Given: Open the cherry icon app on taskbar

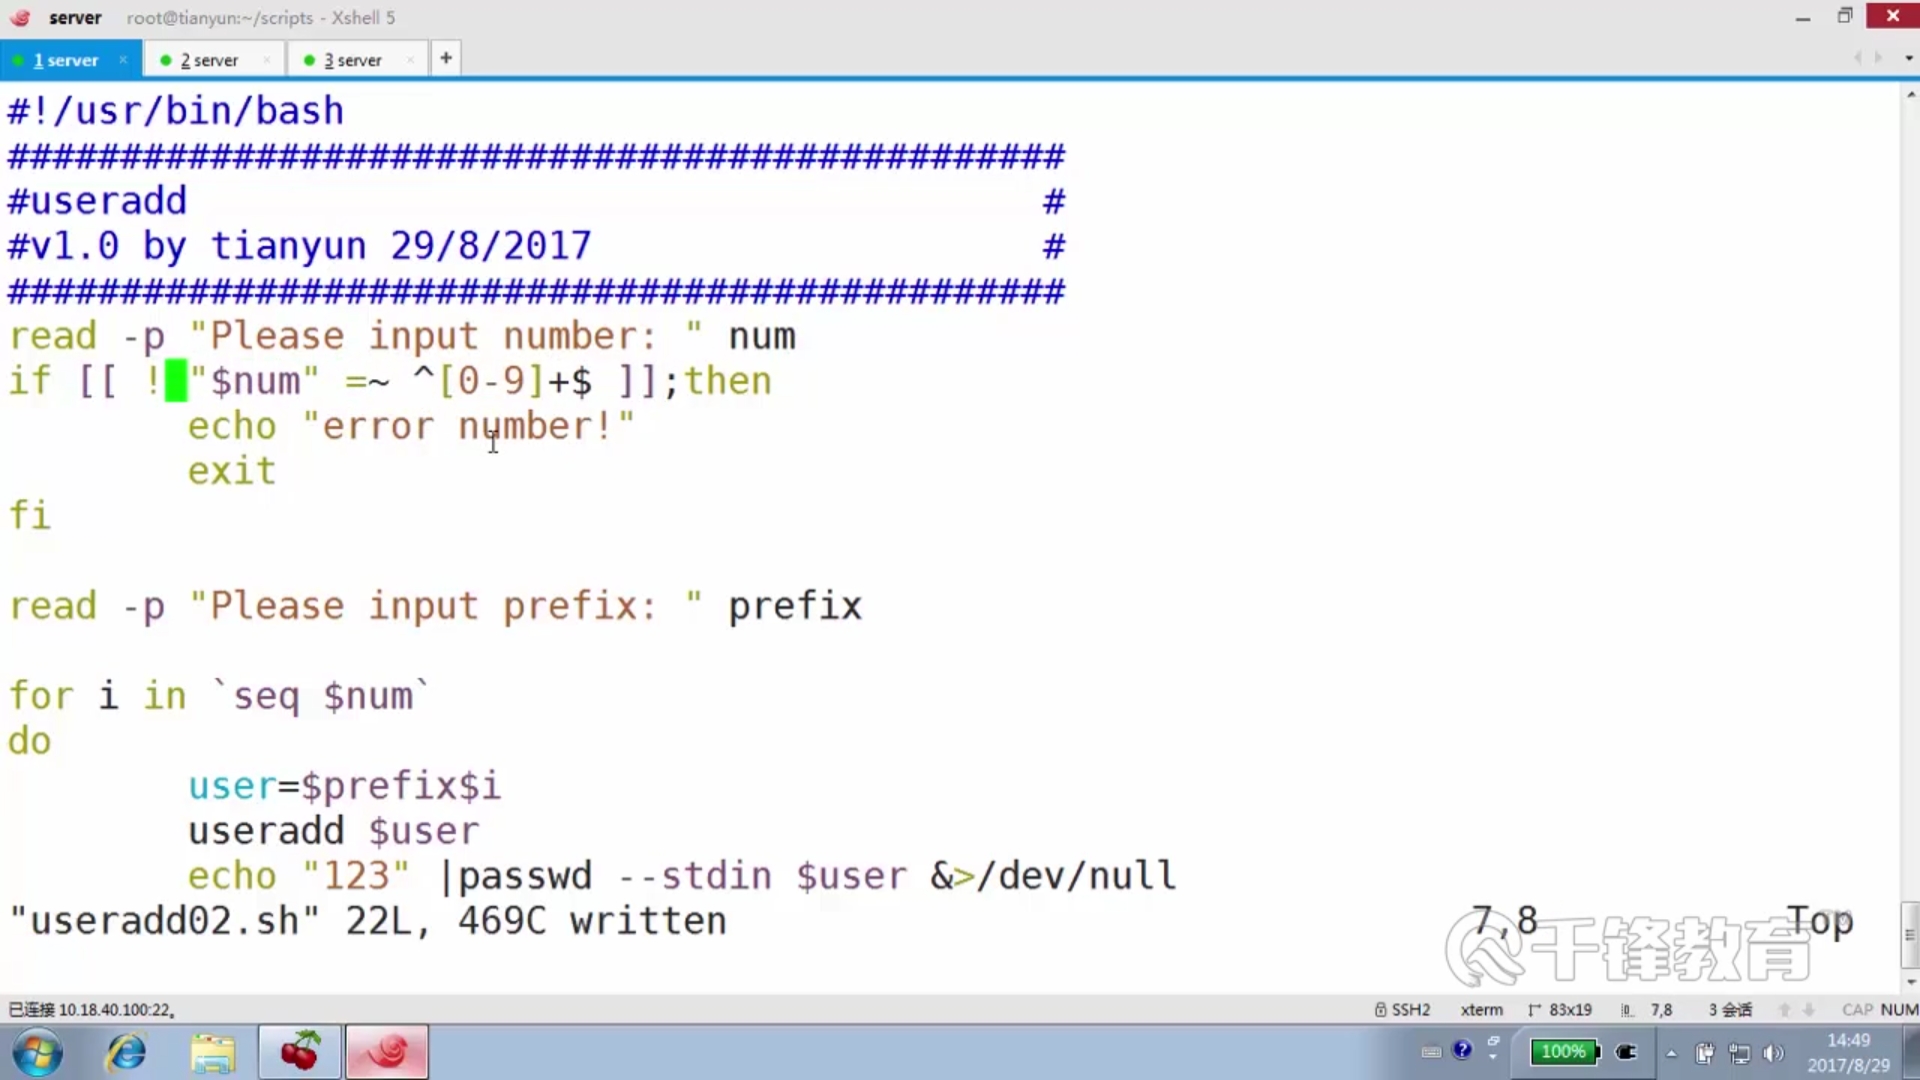Looking at the screenshot, I should [300, 1053].
